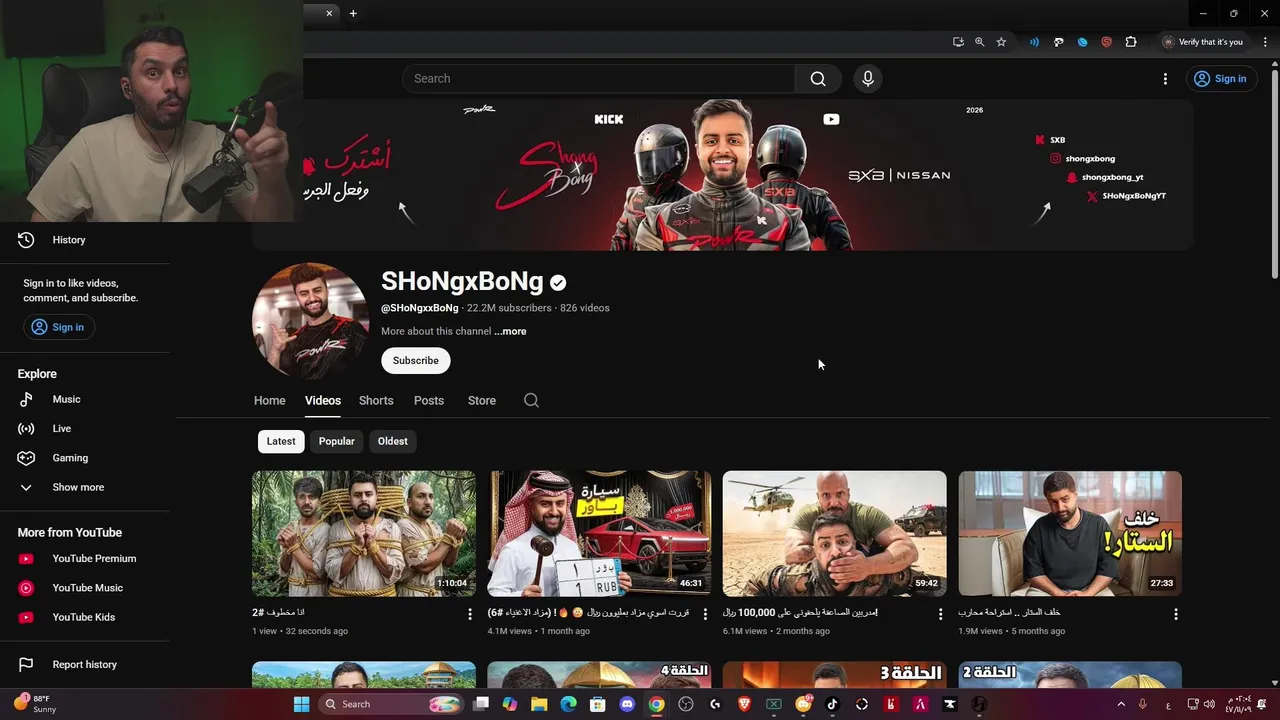The height and width of the screenshot is (720, 1280).
Task: Click the zoom magnifier icon in address bar
Action: click(x=979, y=42)
